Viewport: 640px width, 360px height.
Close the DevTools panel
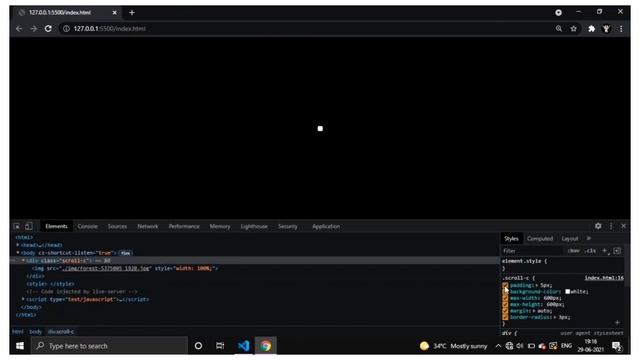pos(623,226)
